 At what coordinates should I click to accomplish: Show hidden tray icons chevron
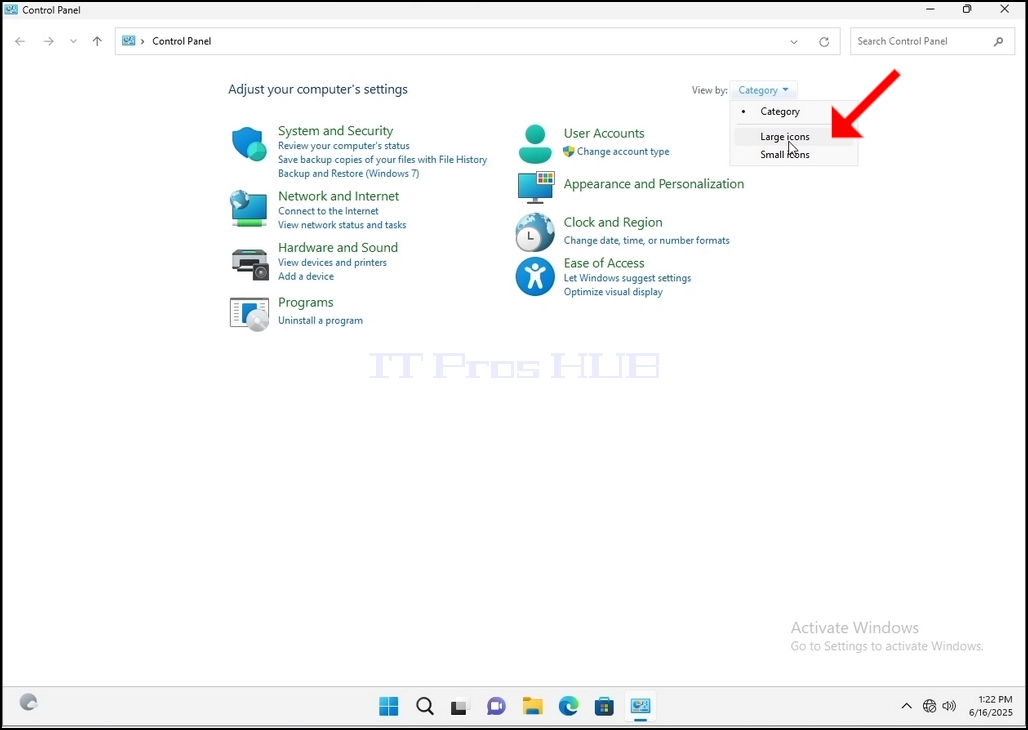906,706
